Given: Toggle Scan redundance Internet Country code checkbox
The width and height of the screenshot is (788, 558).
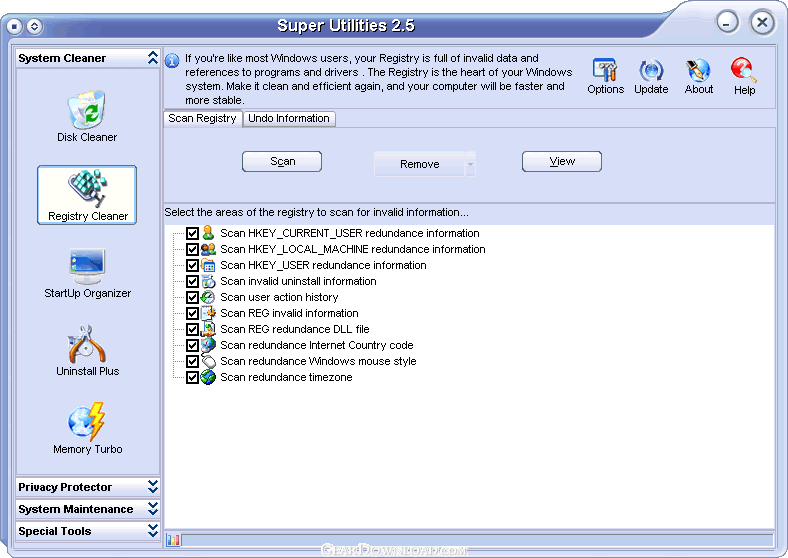Looking at the screenshot, I should (x=192, y=345).
